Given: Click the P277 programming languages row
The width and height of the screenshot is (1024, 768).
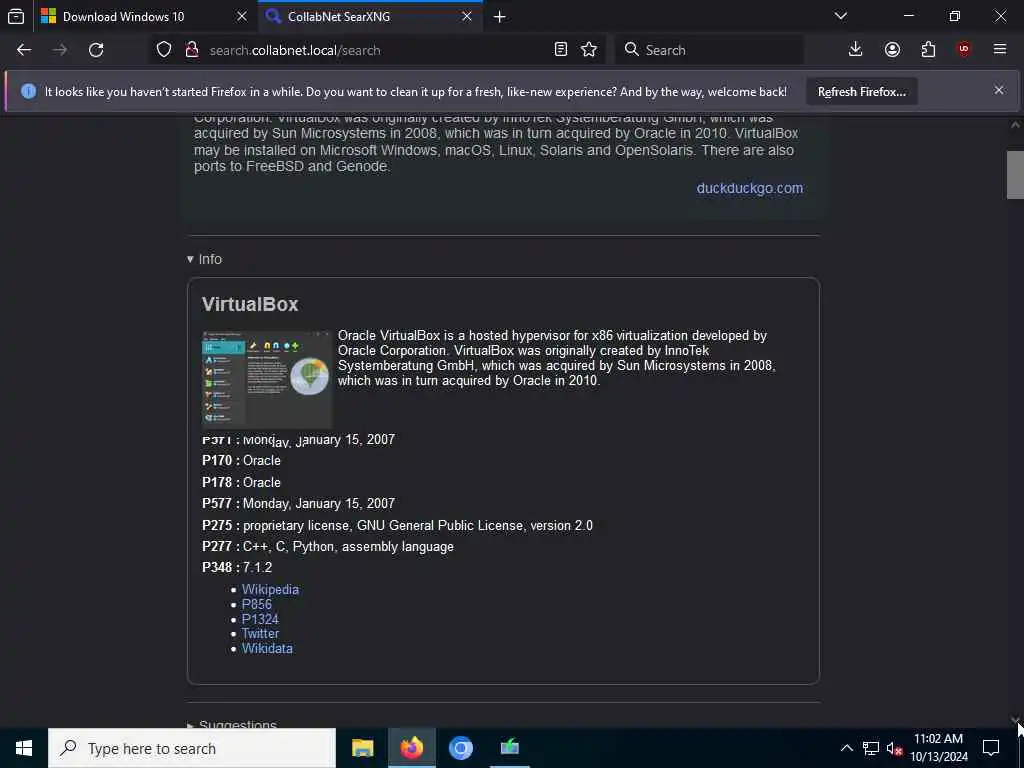Looking at the screenshot, I should (x=328, y=547).
